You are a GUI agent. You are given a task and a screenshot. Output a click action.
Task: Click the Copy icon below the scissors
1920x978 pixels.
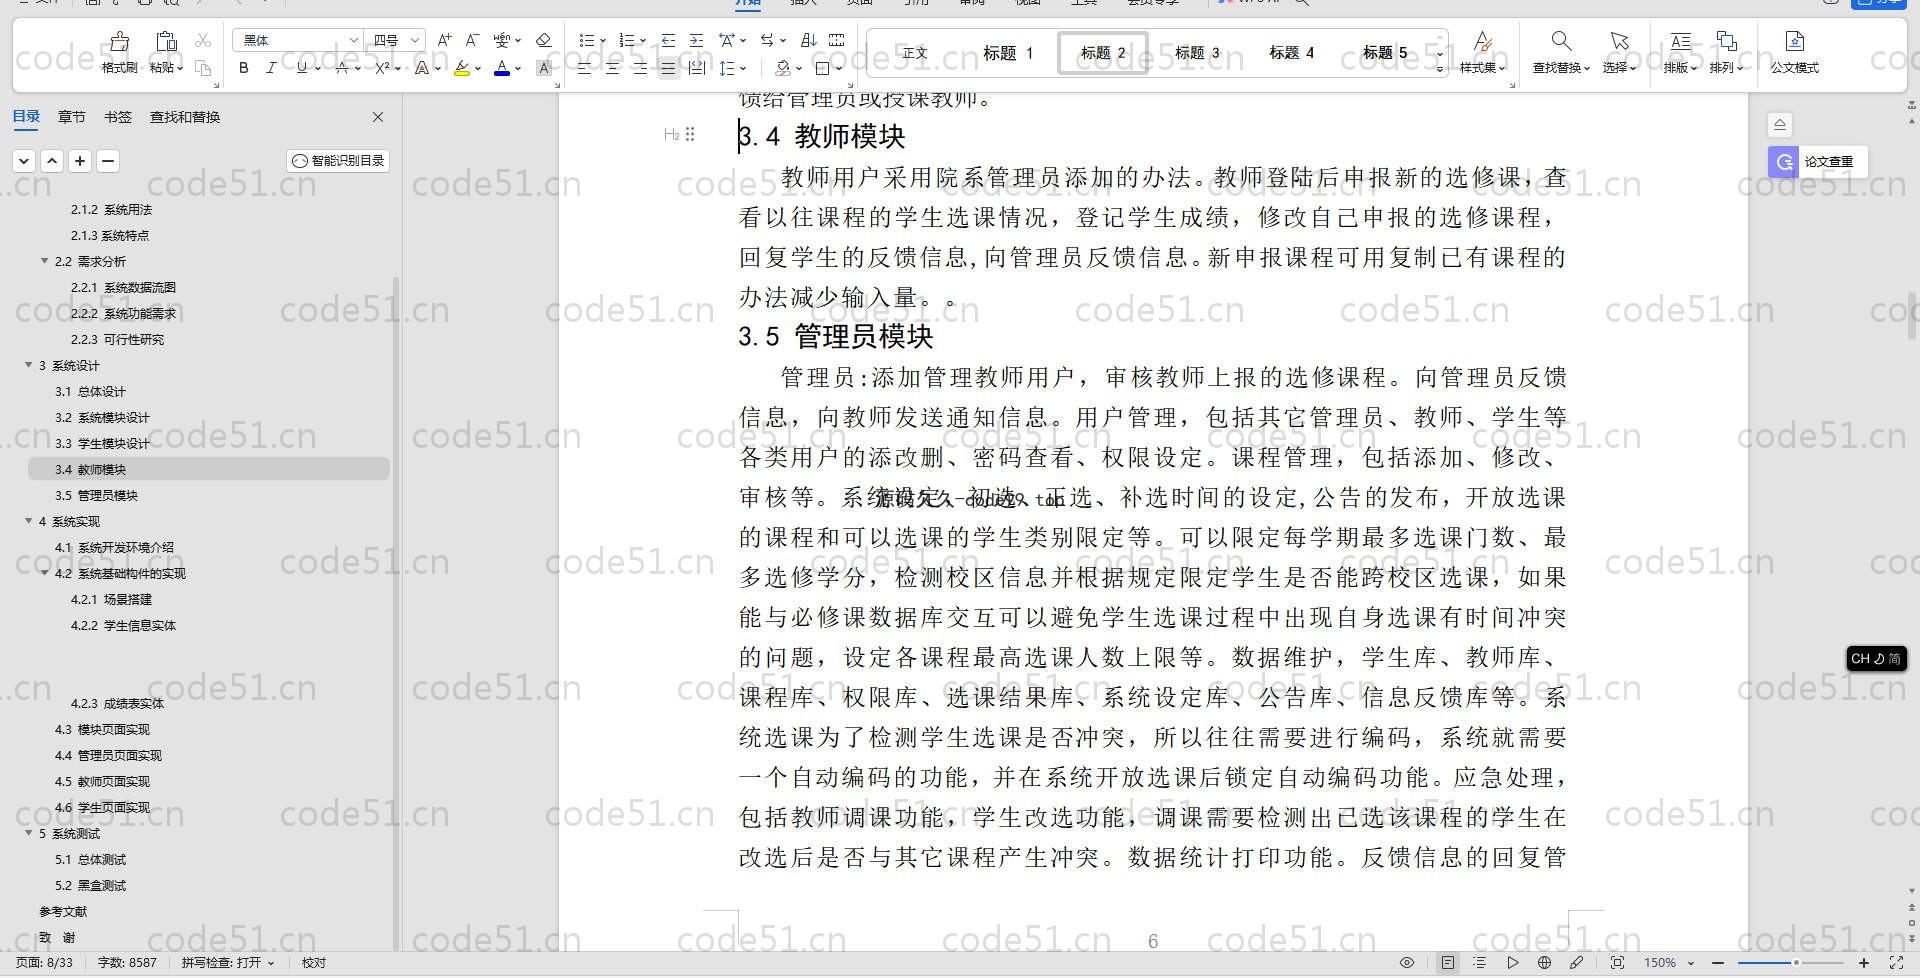[203, 68]
